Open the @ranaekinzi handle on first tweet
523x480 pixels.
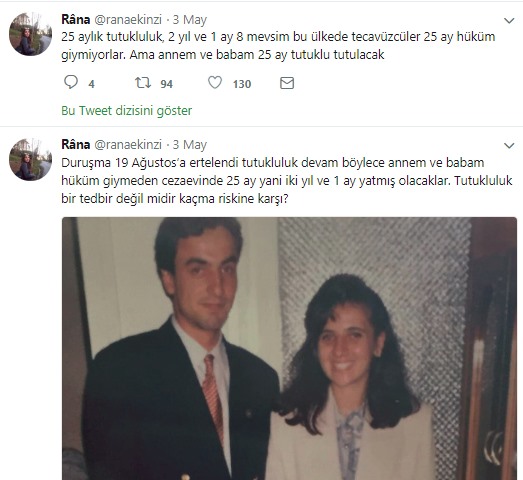click(x=128, y=20)
